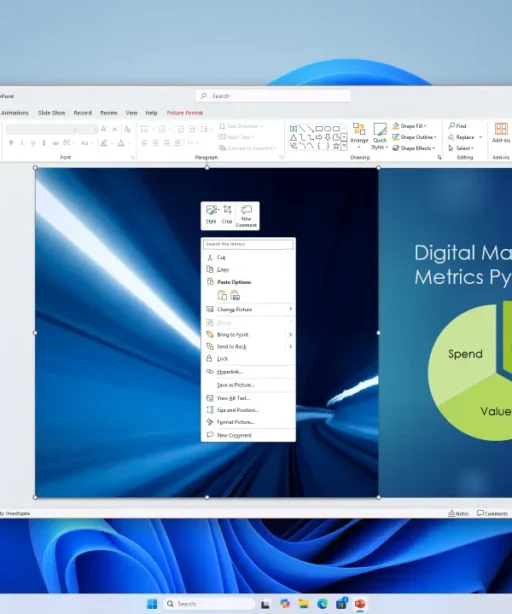Click the Crop icon in the mini toolbar
This screenshot has height=614, width=512.
[x=227, y=215]
